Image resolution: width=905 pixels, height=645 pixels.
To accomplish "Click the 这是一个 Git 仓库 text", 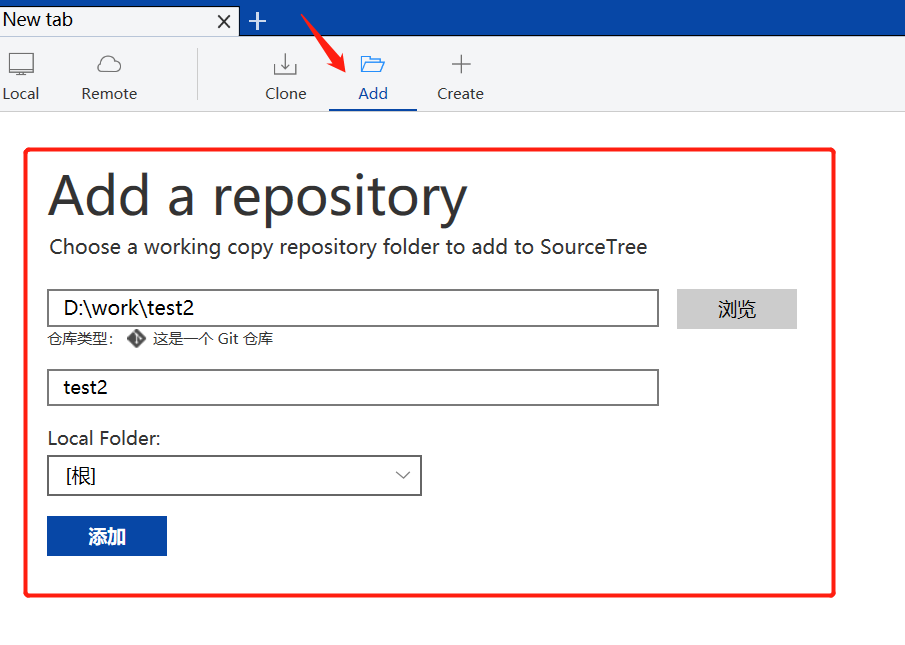I will tap(212, 339).
